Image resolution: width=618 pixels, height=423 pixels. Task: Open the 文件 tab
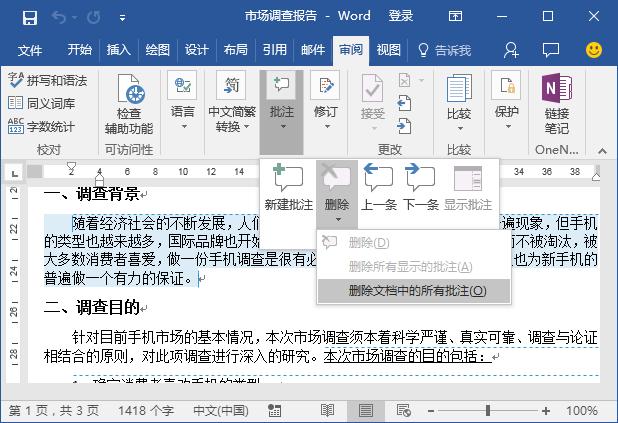coord(30,50)
